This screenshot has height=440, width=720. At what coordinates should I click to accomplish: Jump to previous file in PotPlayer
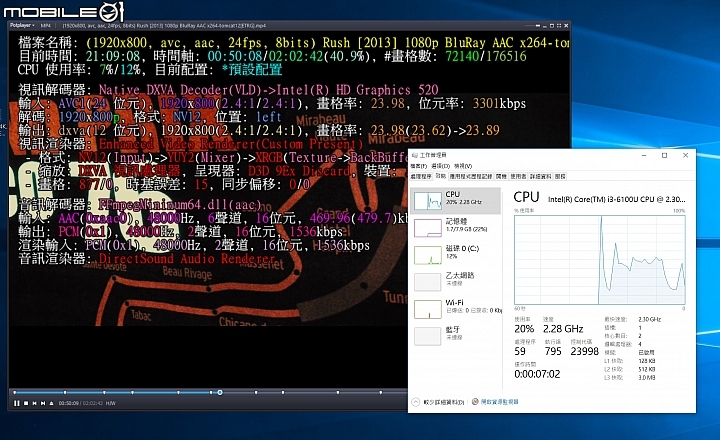[x=34, y=403]
